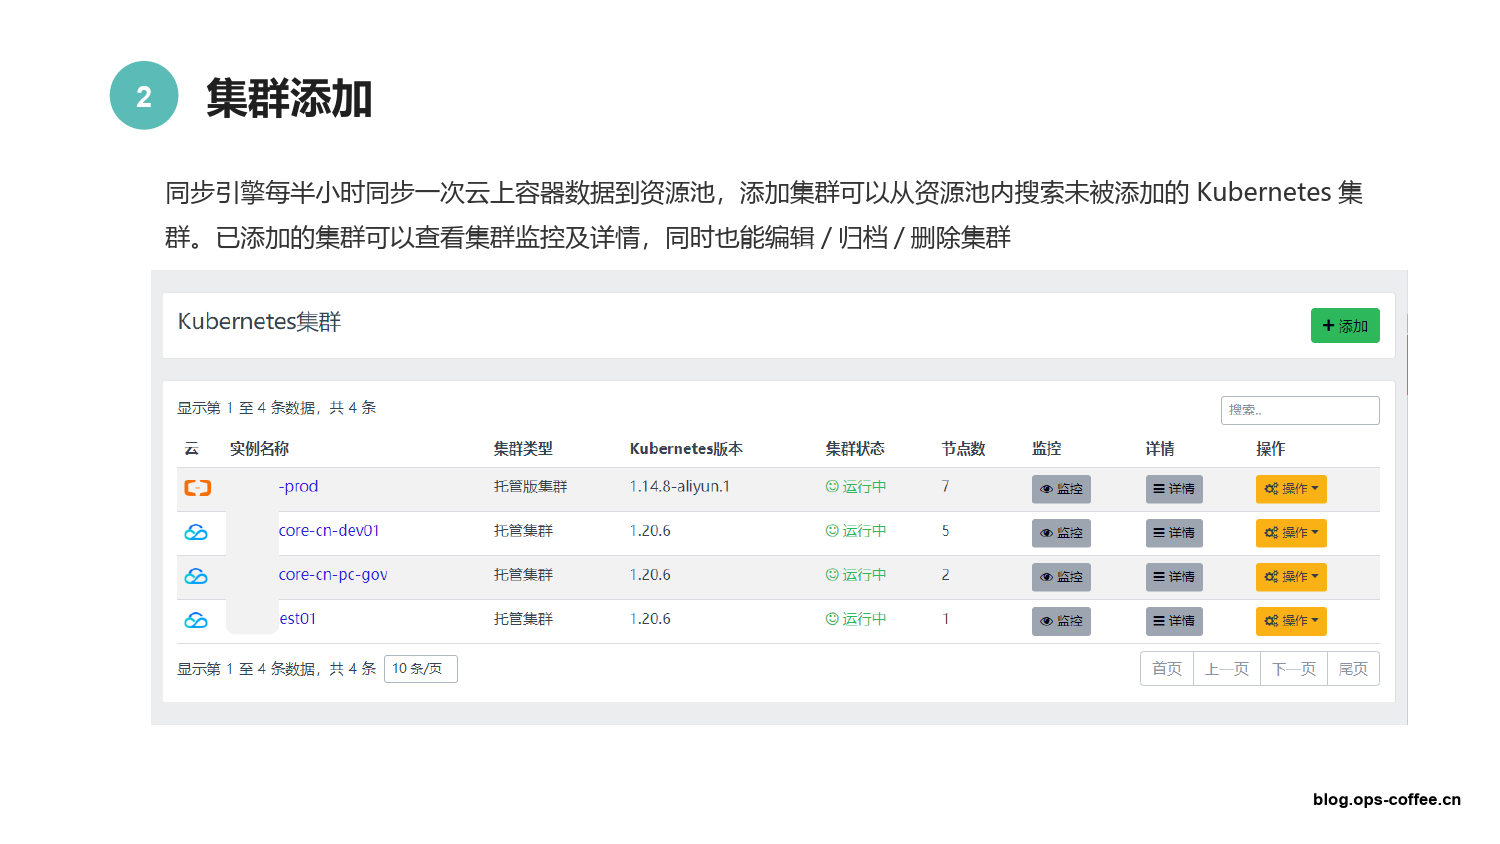
Task: Expand the 操作 dropdown for the -prod cluster
Action: [1291, 489]
